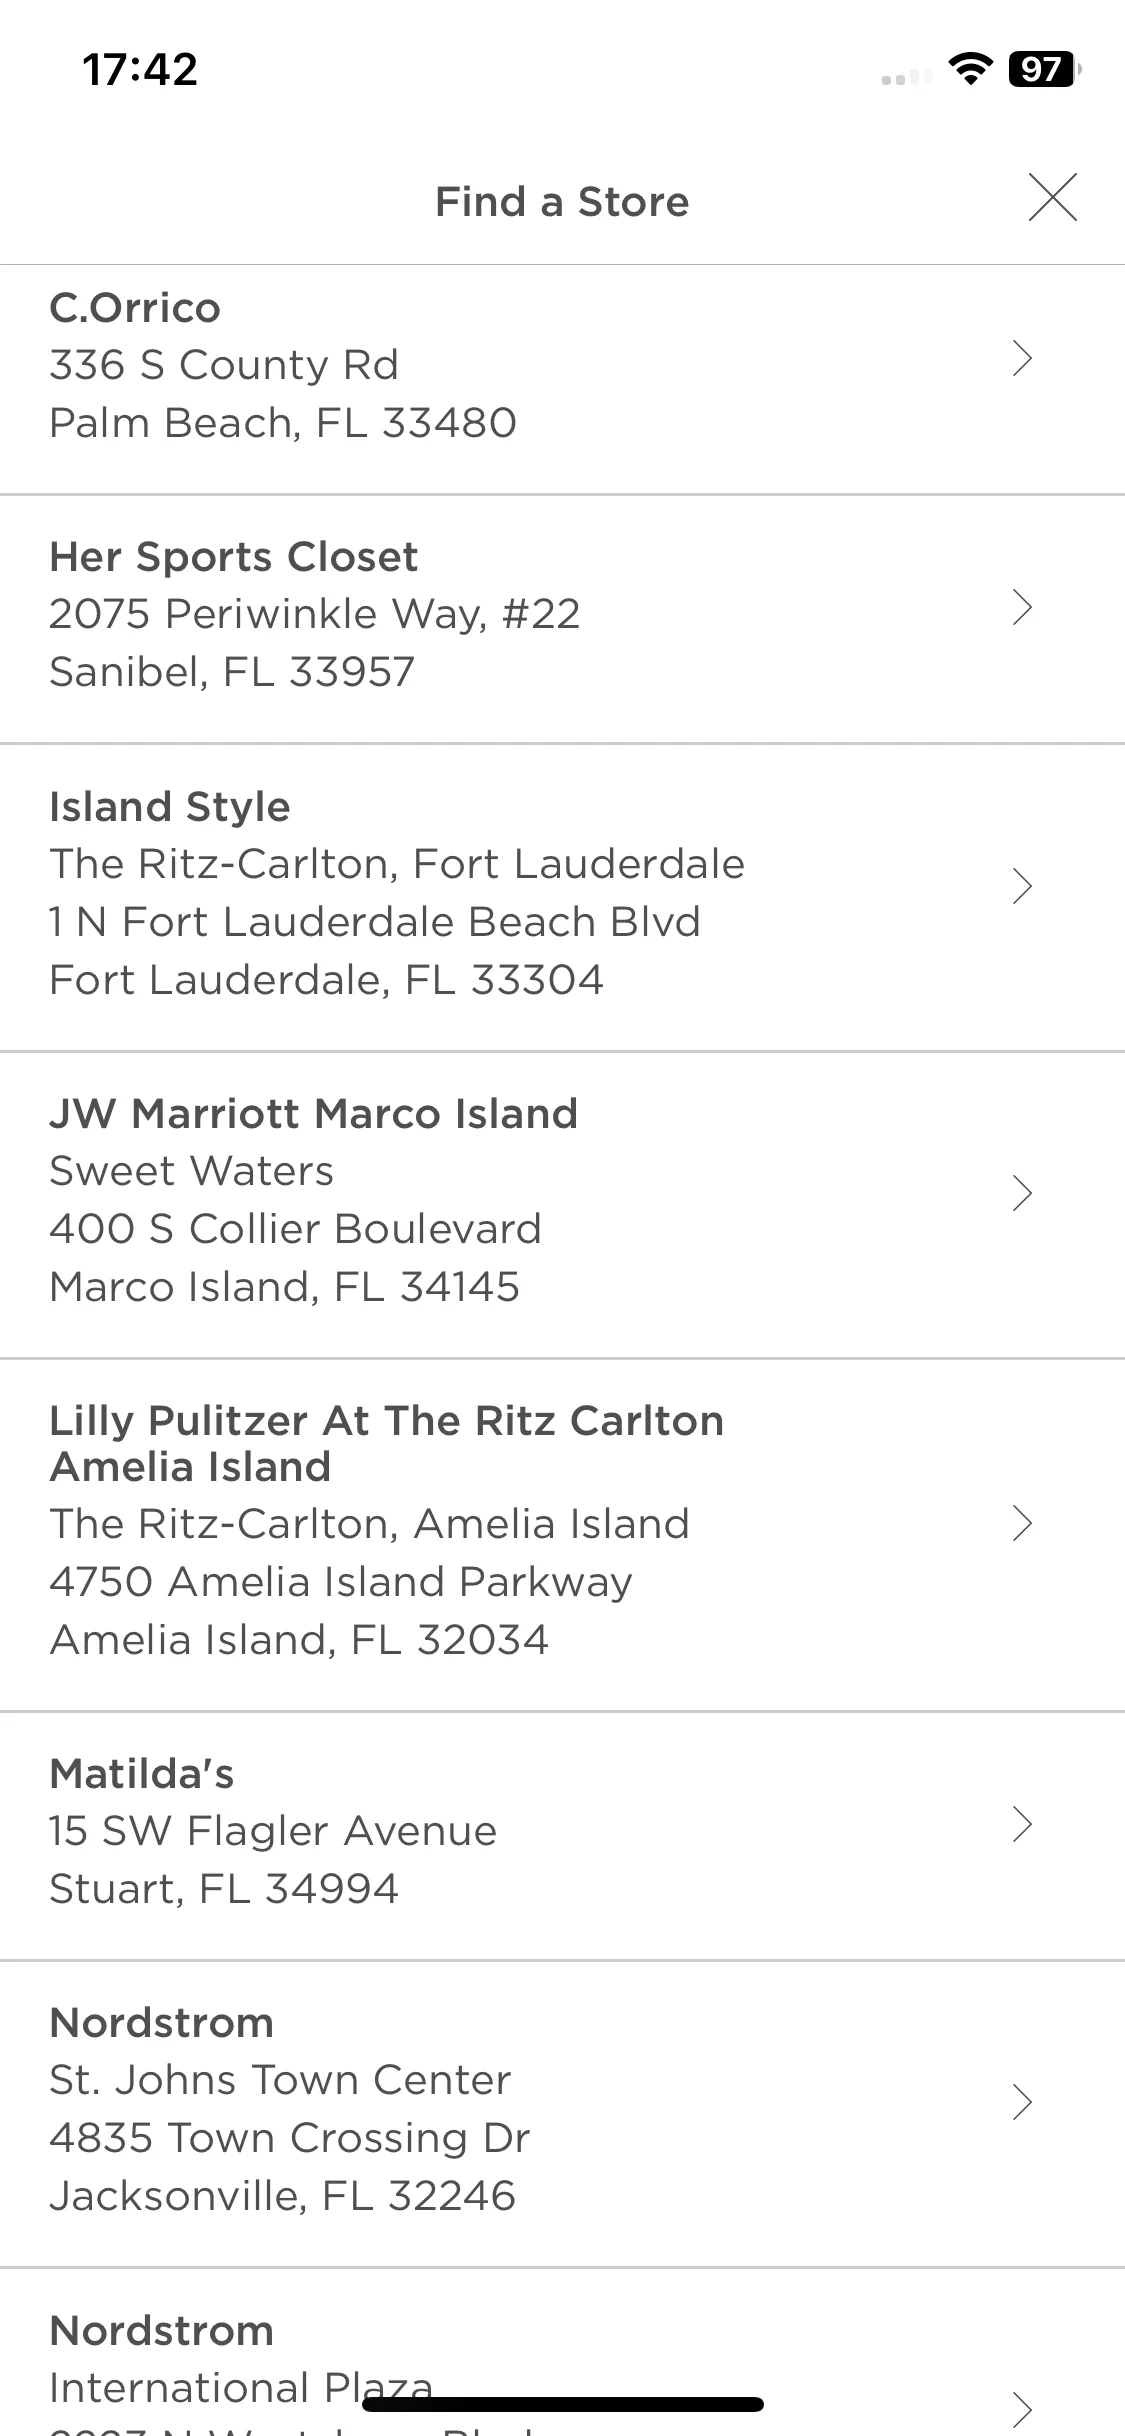Select JW Marriott Marco Island heading
This screenshot has height=2436, width=1125.
click(313, 1114)
